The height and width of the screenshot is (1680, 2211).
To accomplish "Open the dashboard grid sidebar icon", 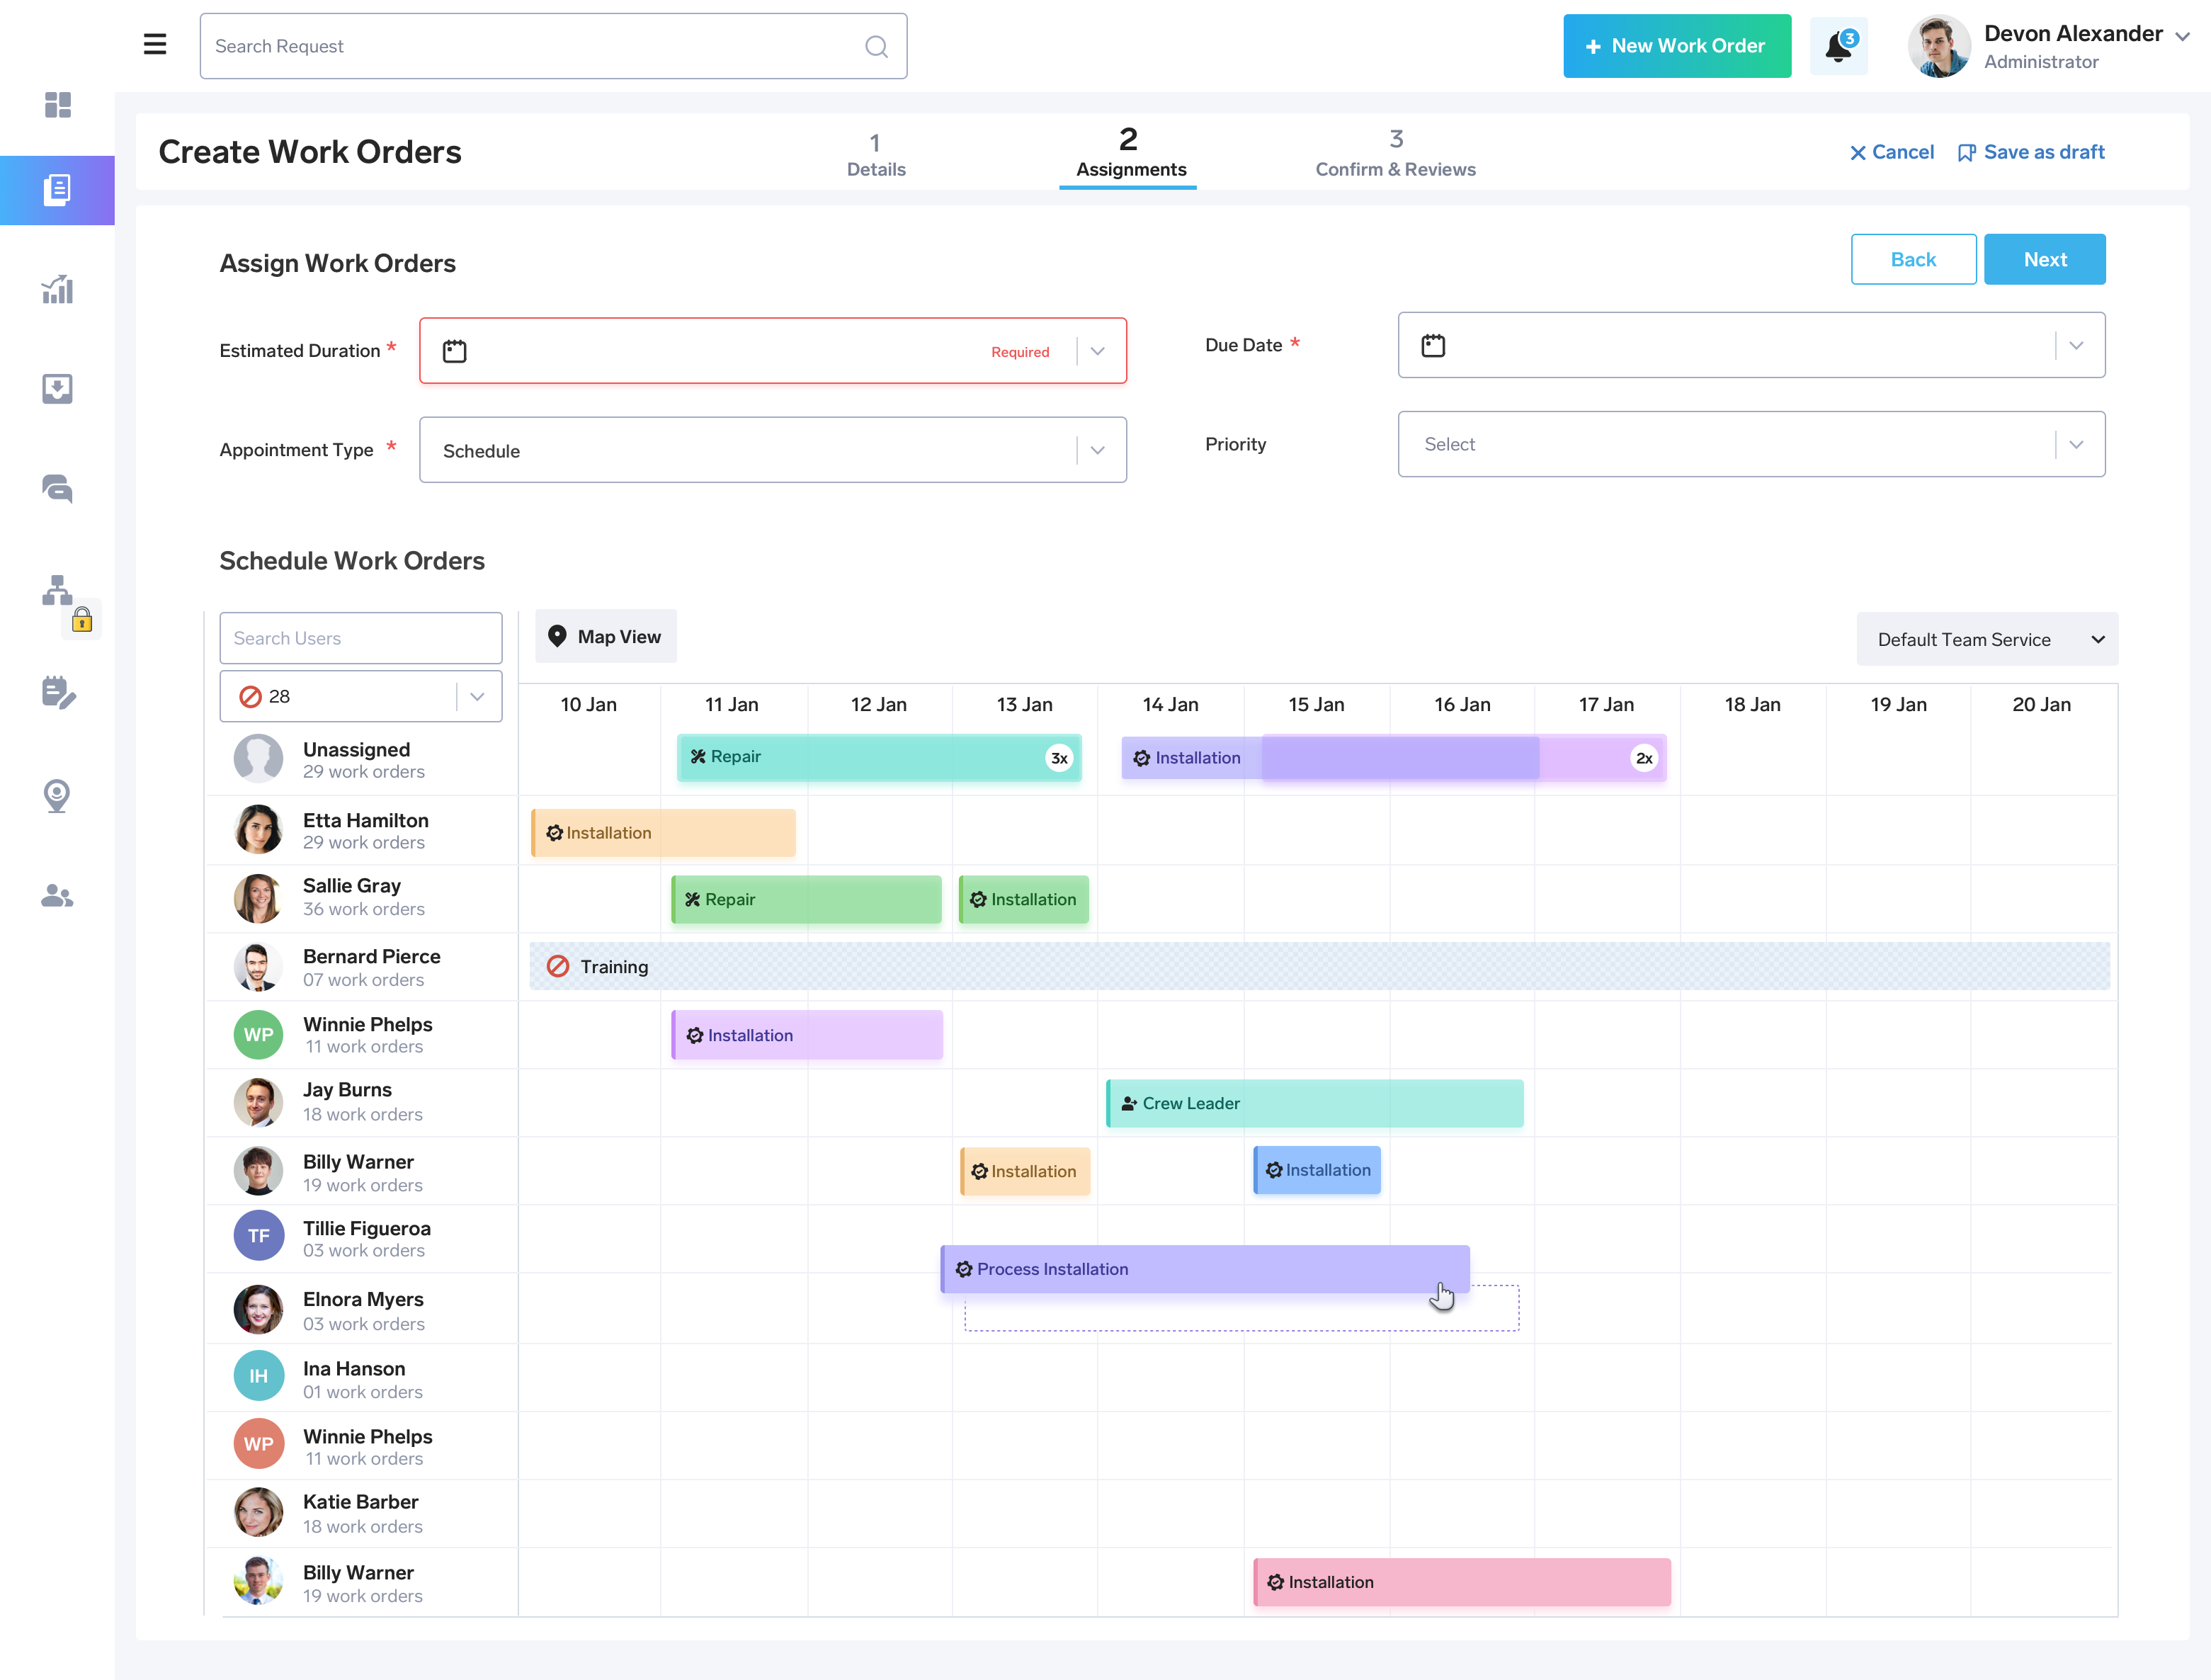I will click(57, 104).
